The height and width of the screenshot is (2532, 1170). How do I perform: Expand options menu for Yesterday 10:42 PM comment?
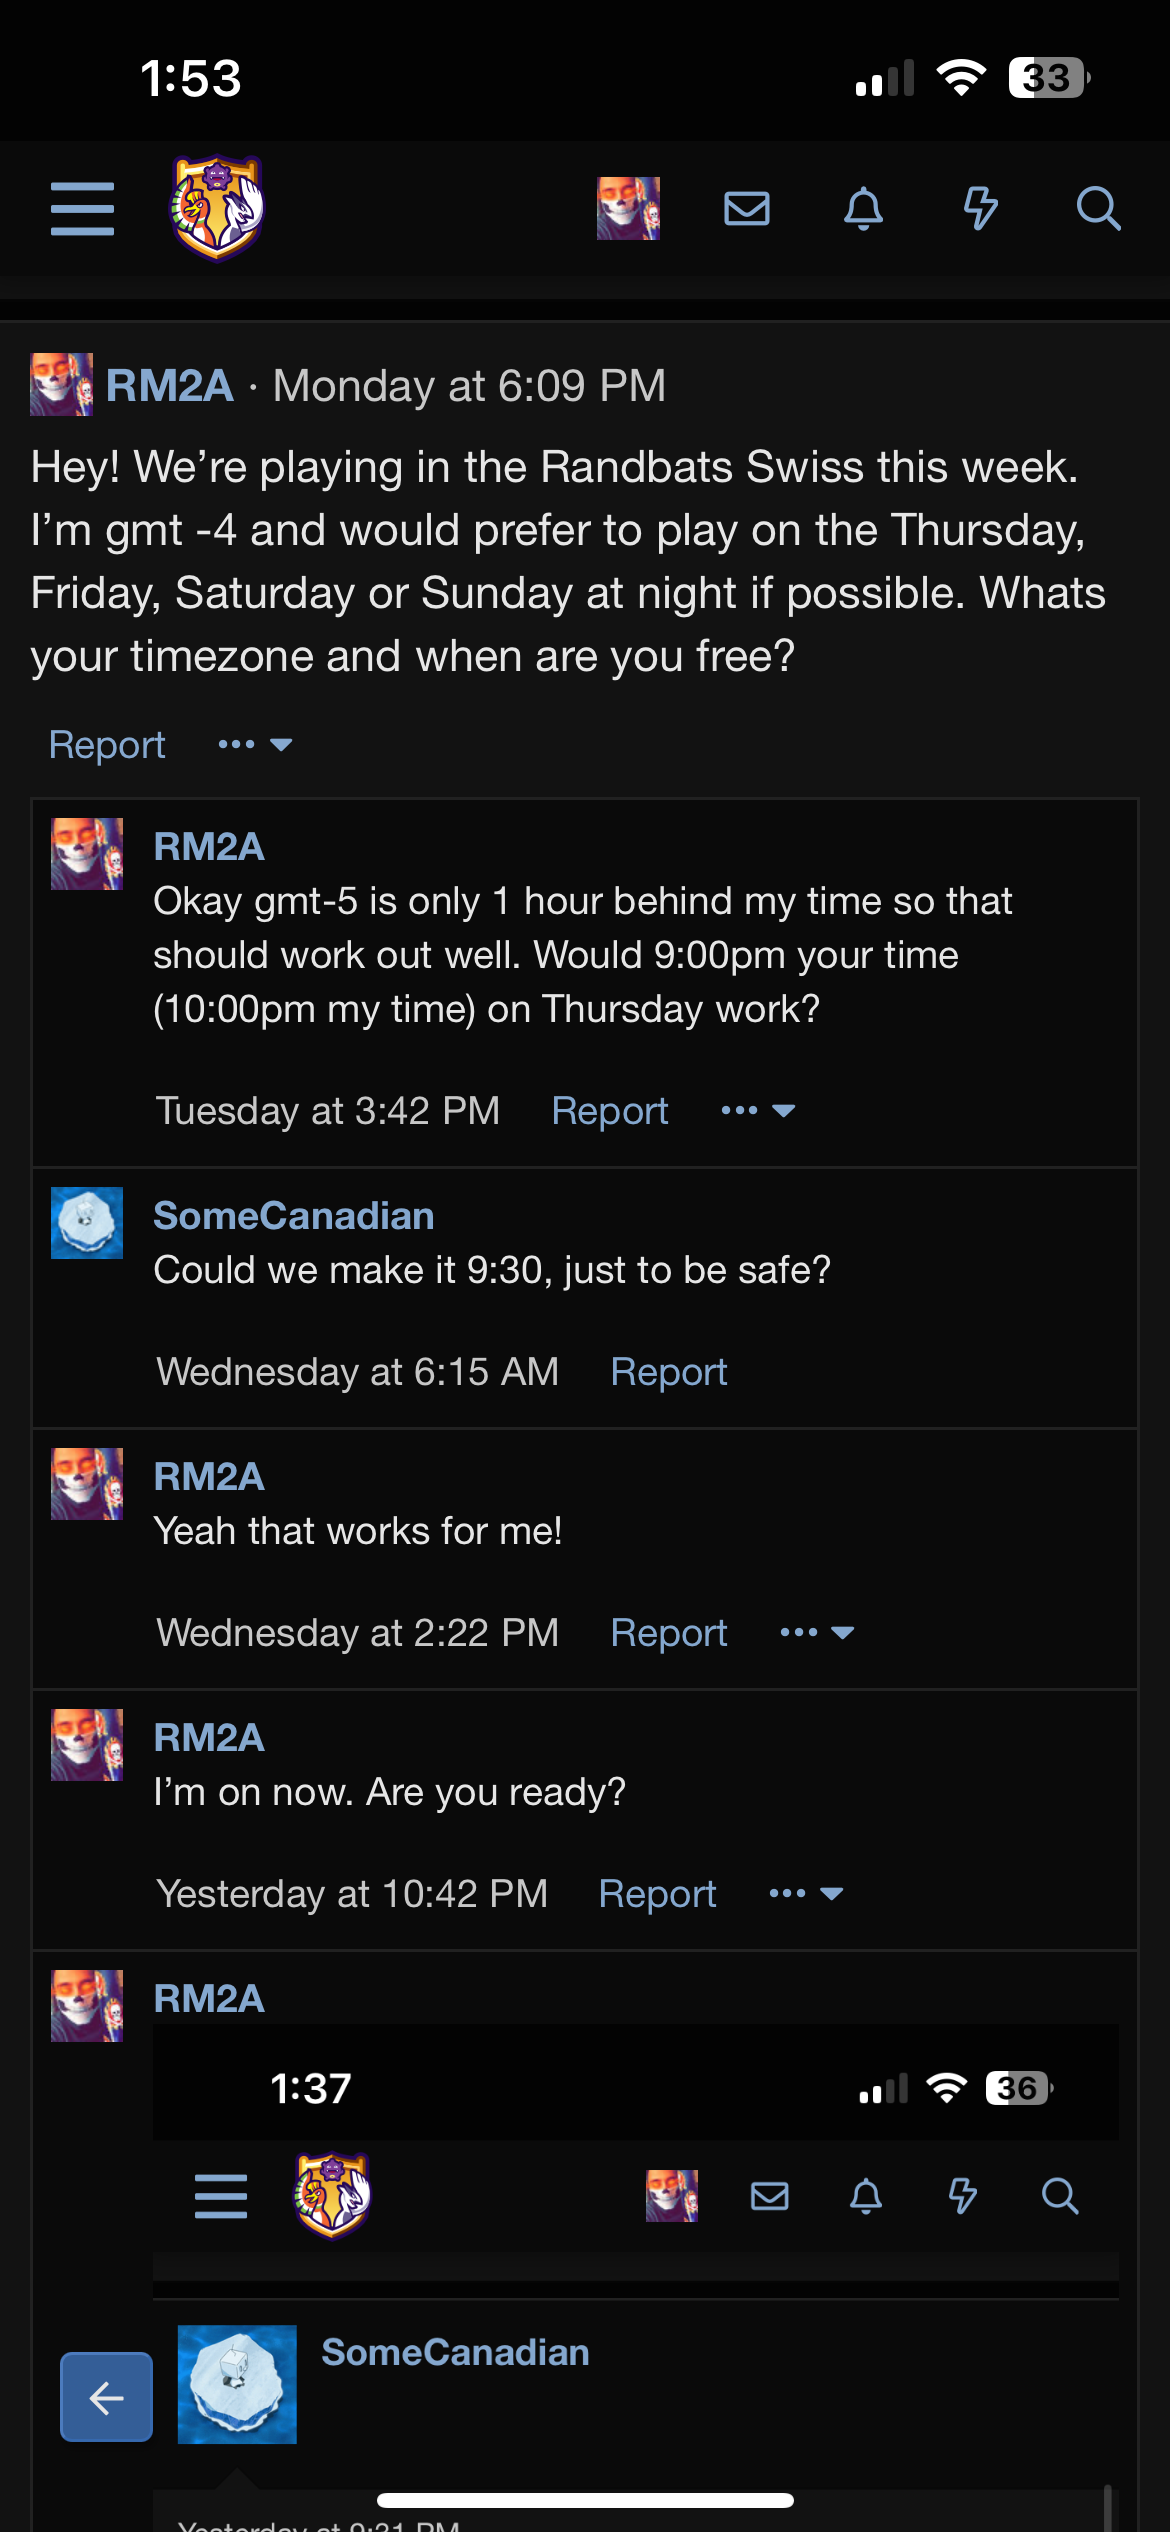806,1893
